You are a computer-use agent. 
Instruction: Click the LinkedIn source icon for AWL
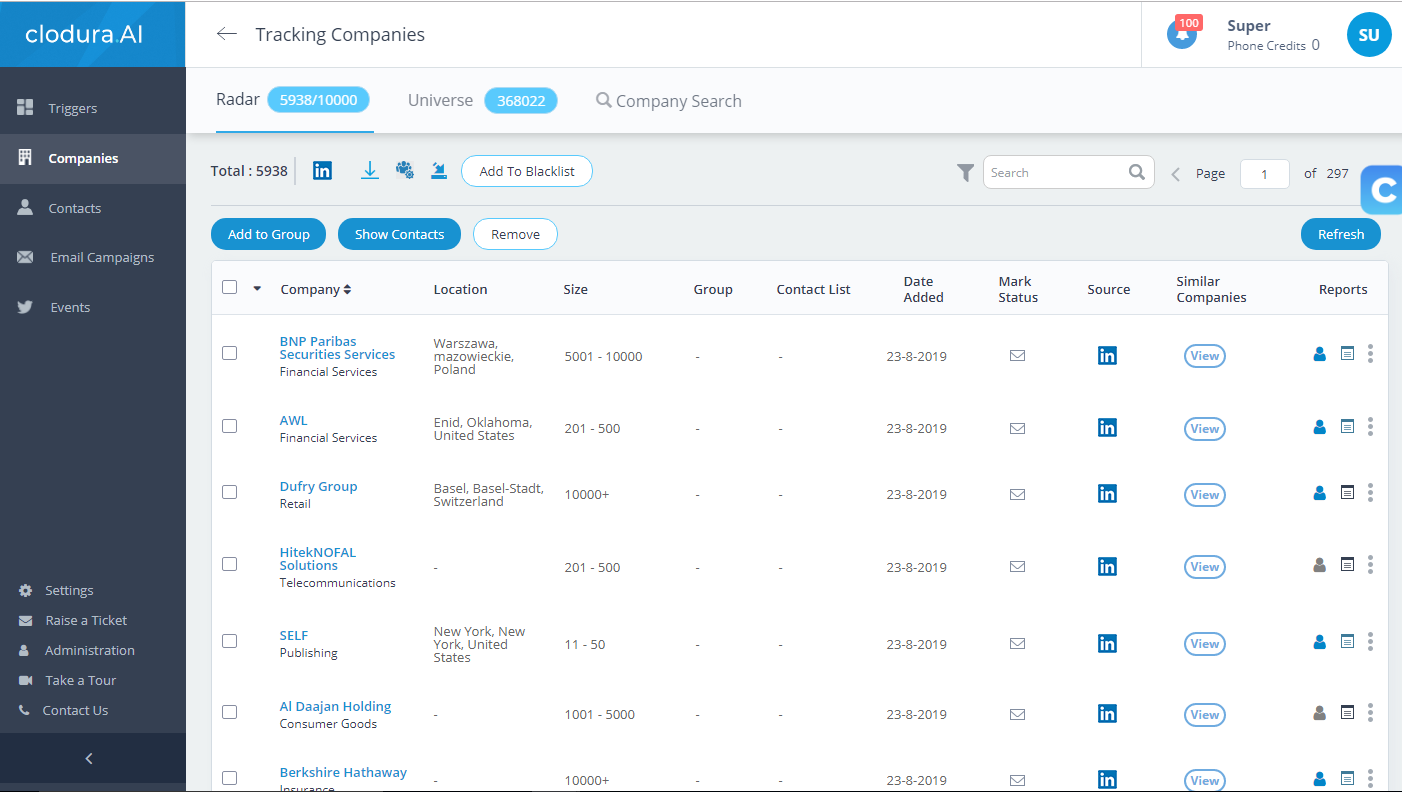pos(1107,428)
